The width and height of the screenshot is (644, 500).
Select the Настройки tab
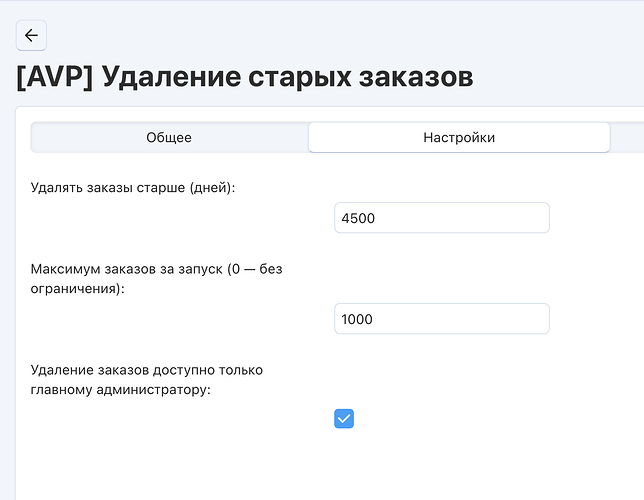pyautogui.click(x=459, y=137)
